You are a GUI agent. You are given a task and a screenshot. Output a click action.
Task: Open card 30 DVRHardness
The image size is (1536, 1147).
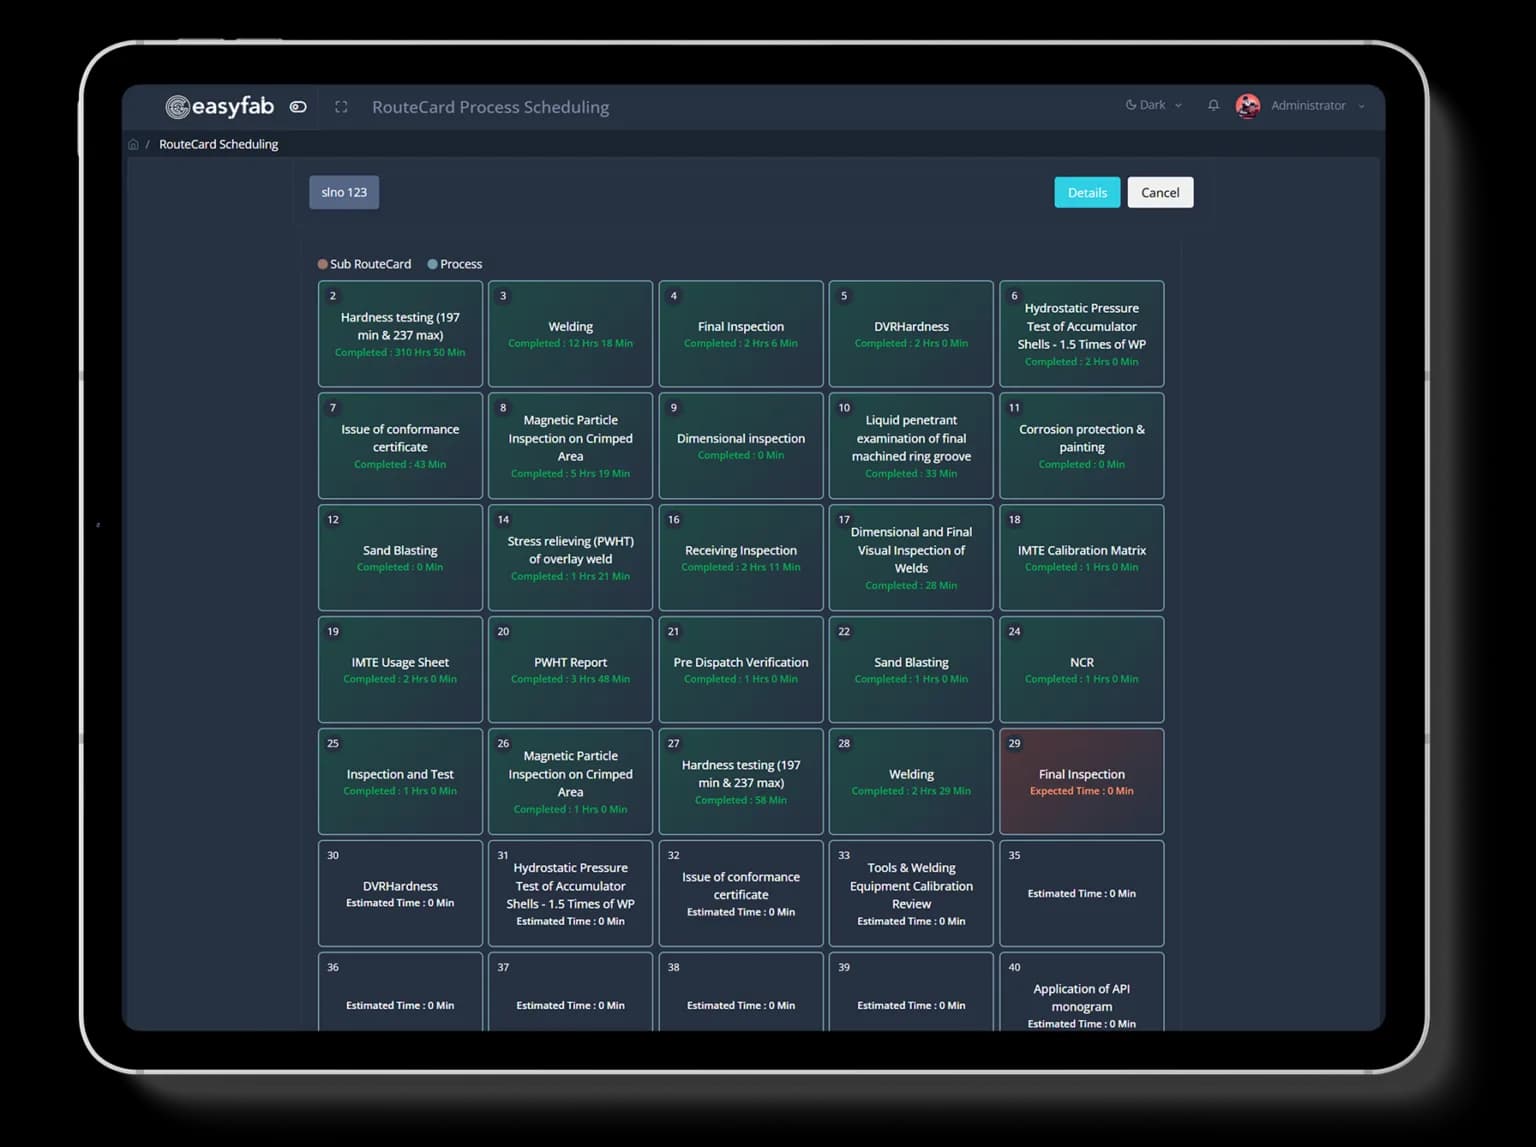[400, 894]
